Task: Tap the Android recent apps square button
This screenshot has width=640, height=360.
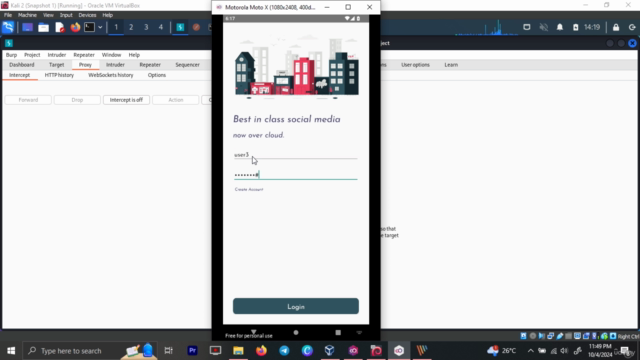Action: click(338, 333)
